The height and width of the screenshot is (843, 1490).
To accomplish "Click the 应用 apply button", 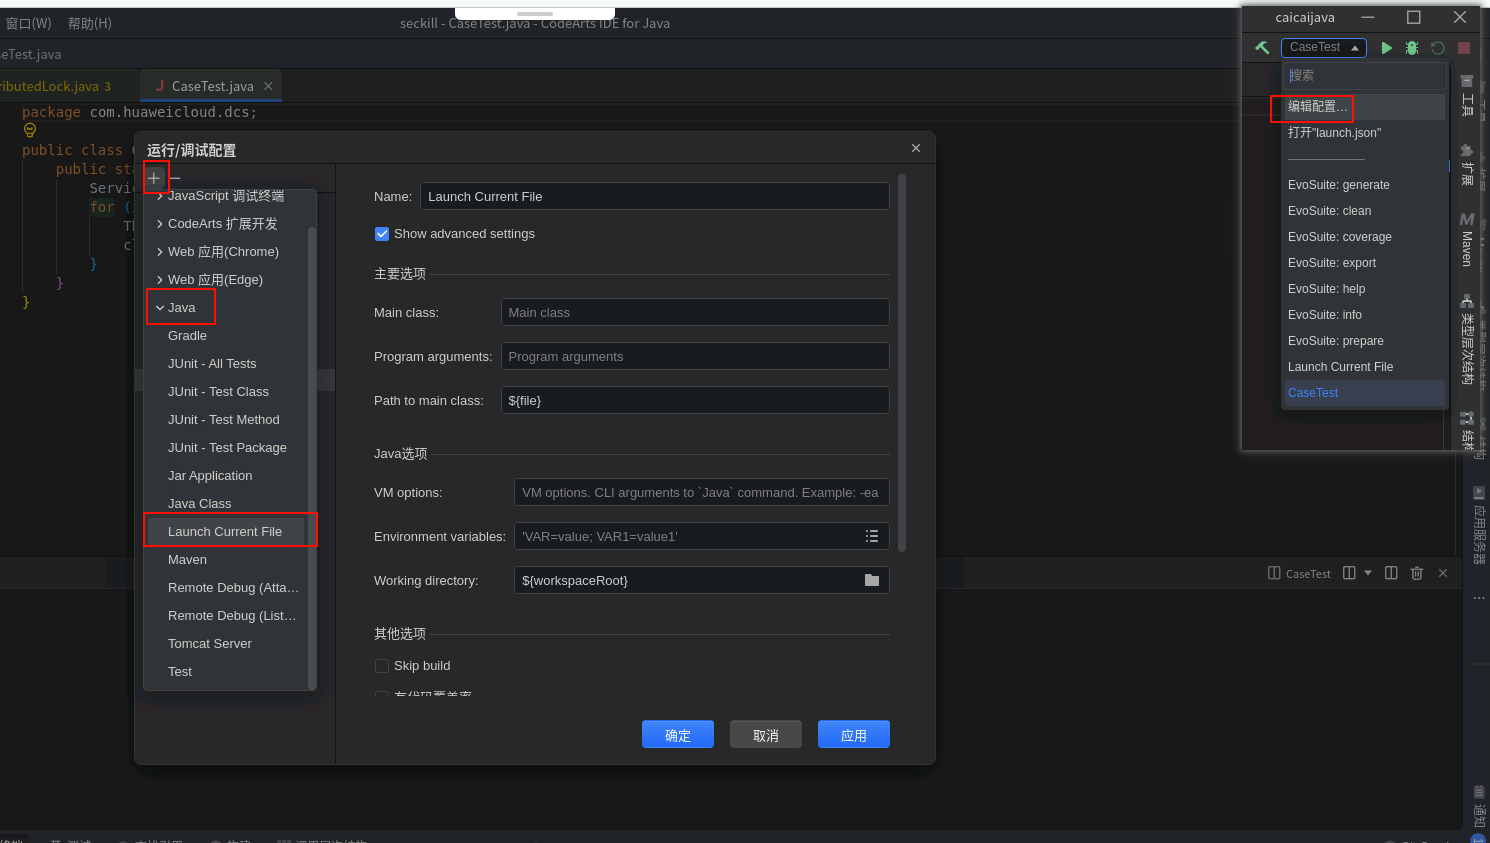I will (x=854, y=735).
